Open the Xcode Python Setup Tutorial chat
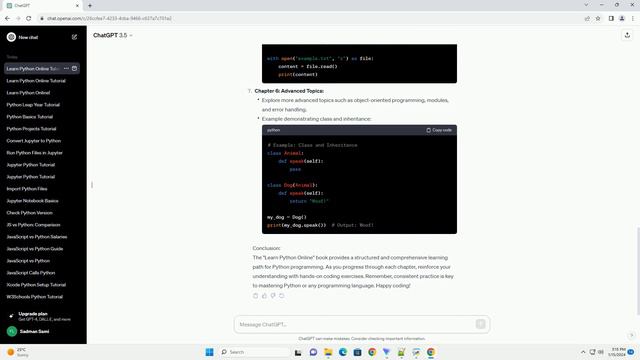Screen dimensions: 640x360 click(36, 285)
